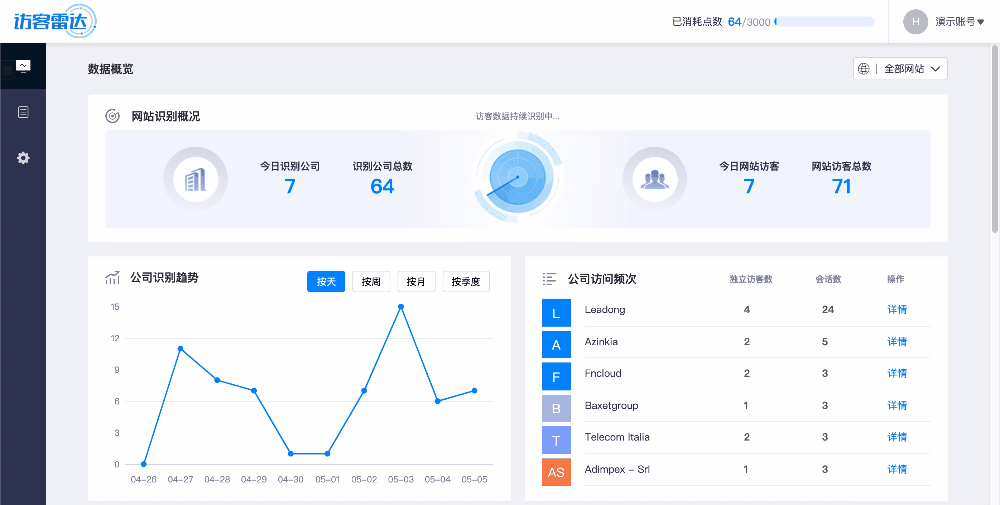This screenshot has width=1000, height=505.
Task: Open the dashboard monitor icon in sidebar
Action: point(23,66)
